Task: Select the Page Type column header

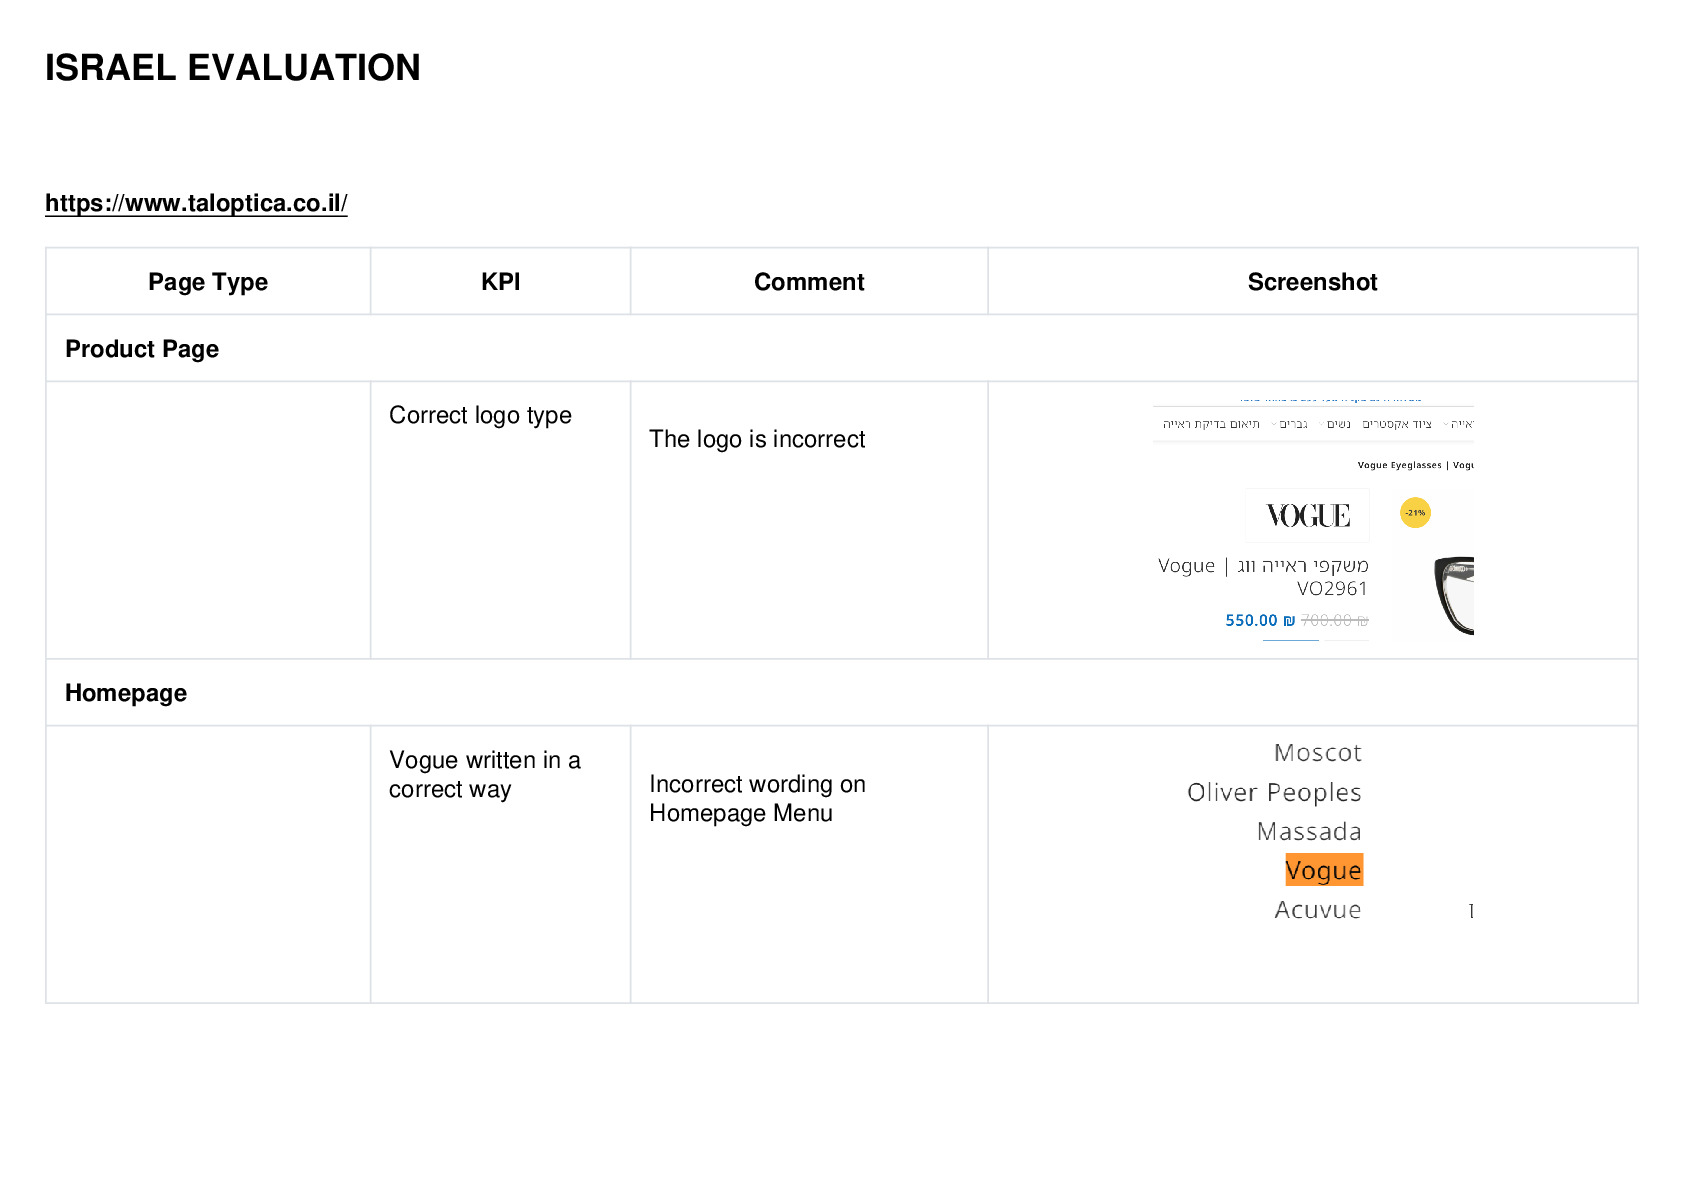Action: (208, 282)
